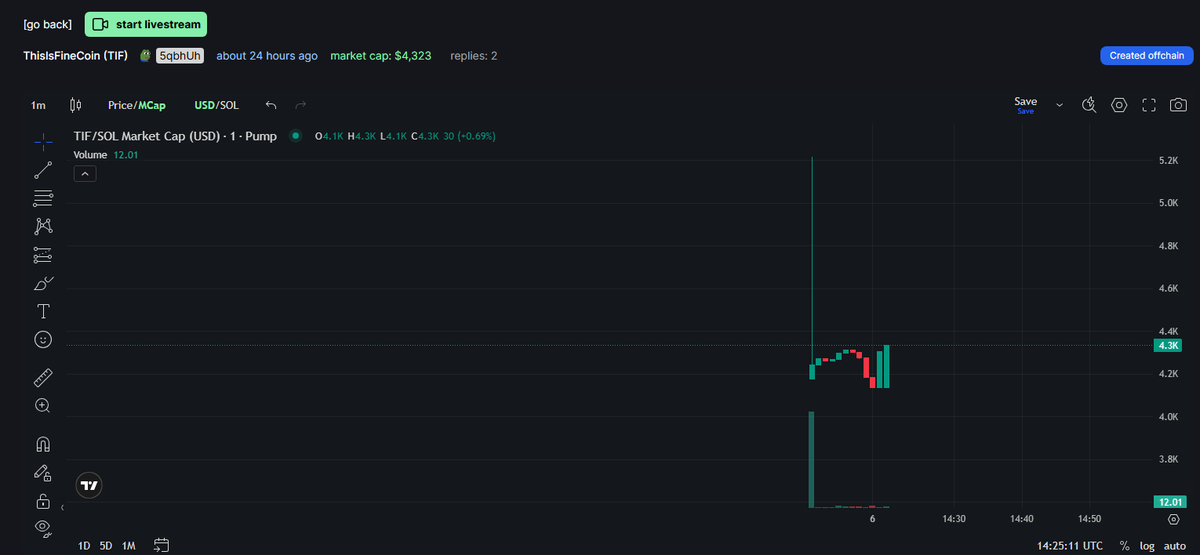1200x555 pixels.
Task: Open the forecasting and measurement tools
Action: point(43,254)
